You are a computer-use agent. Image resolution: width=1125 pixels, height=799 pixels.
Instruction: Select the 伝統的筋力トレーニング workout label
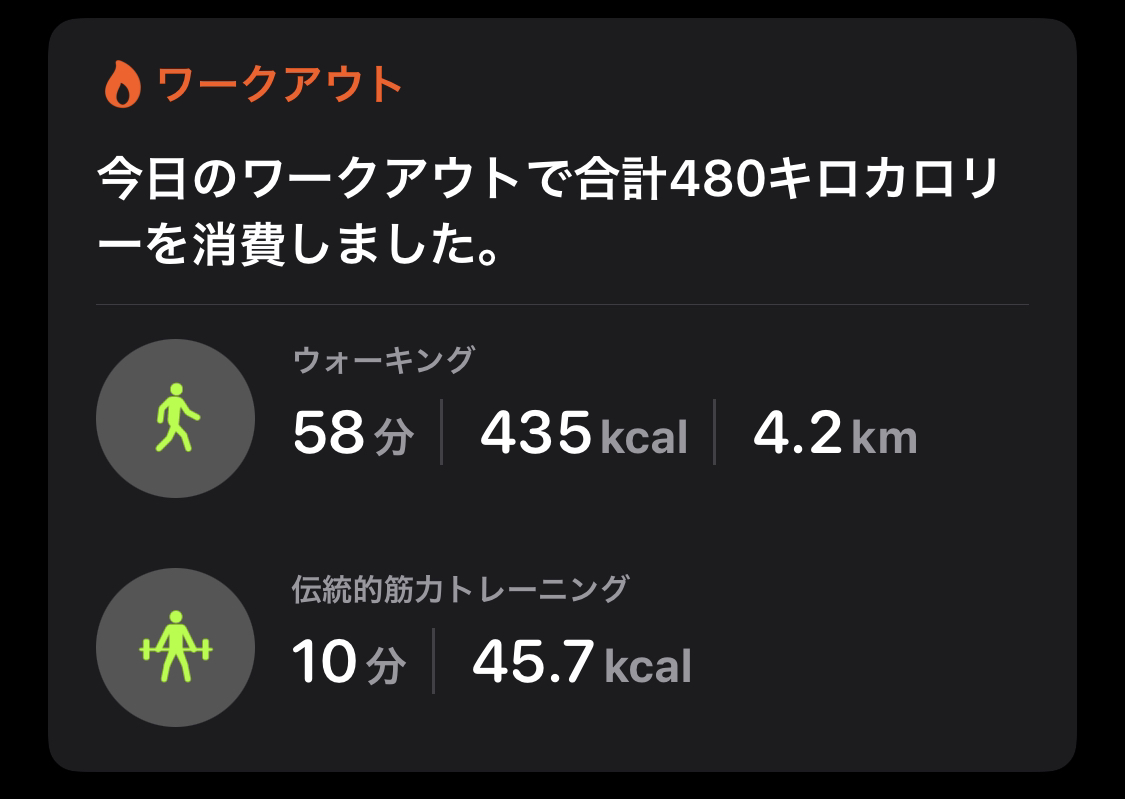click(x=461, y=589)
